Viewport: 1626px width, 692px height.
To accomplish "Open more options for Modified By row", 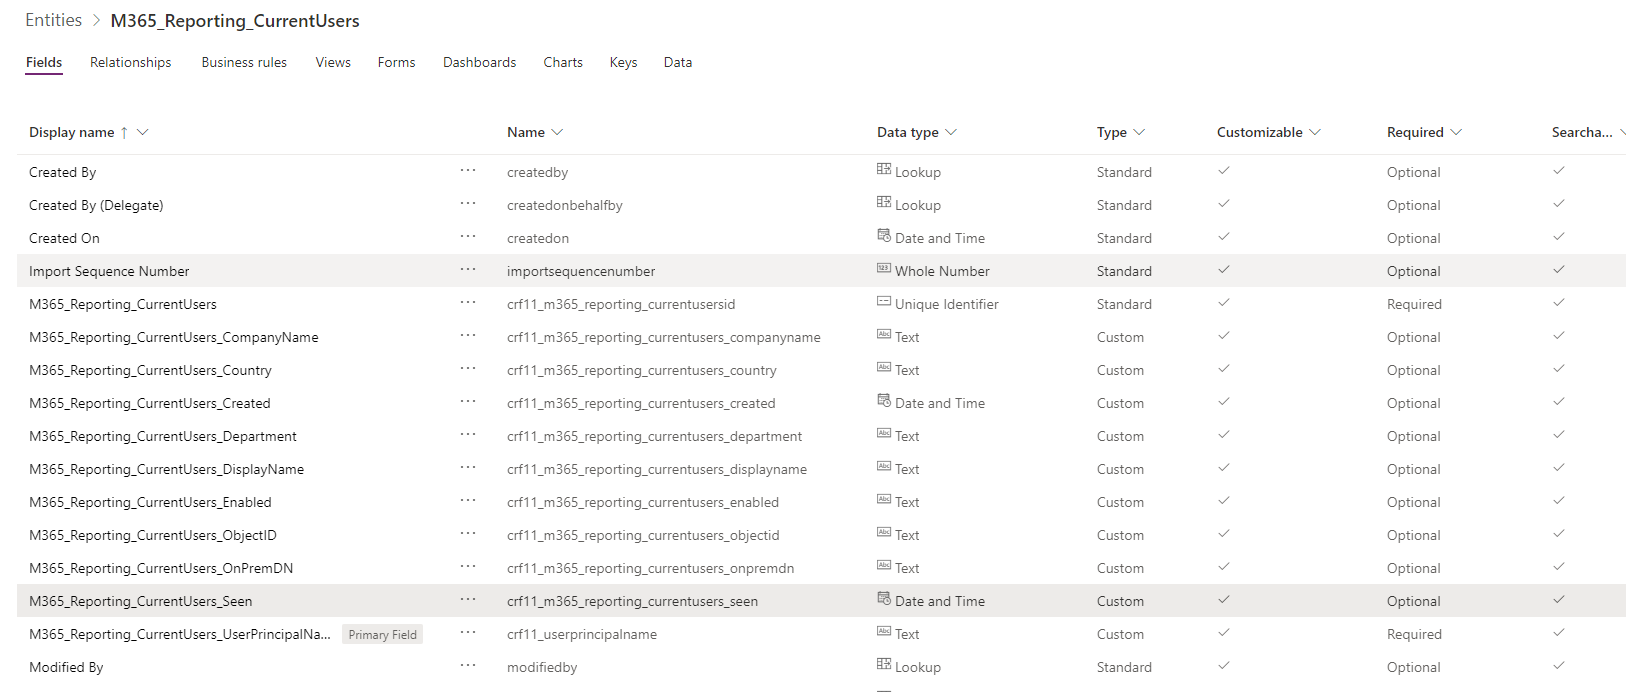I will point(468,666).
